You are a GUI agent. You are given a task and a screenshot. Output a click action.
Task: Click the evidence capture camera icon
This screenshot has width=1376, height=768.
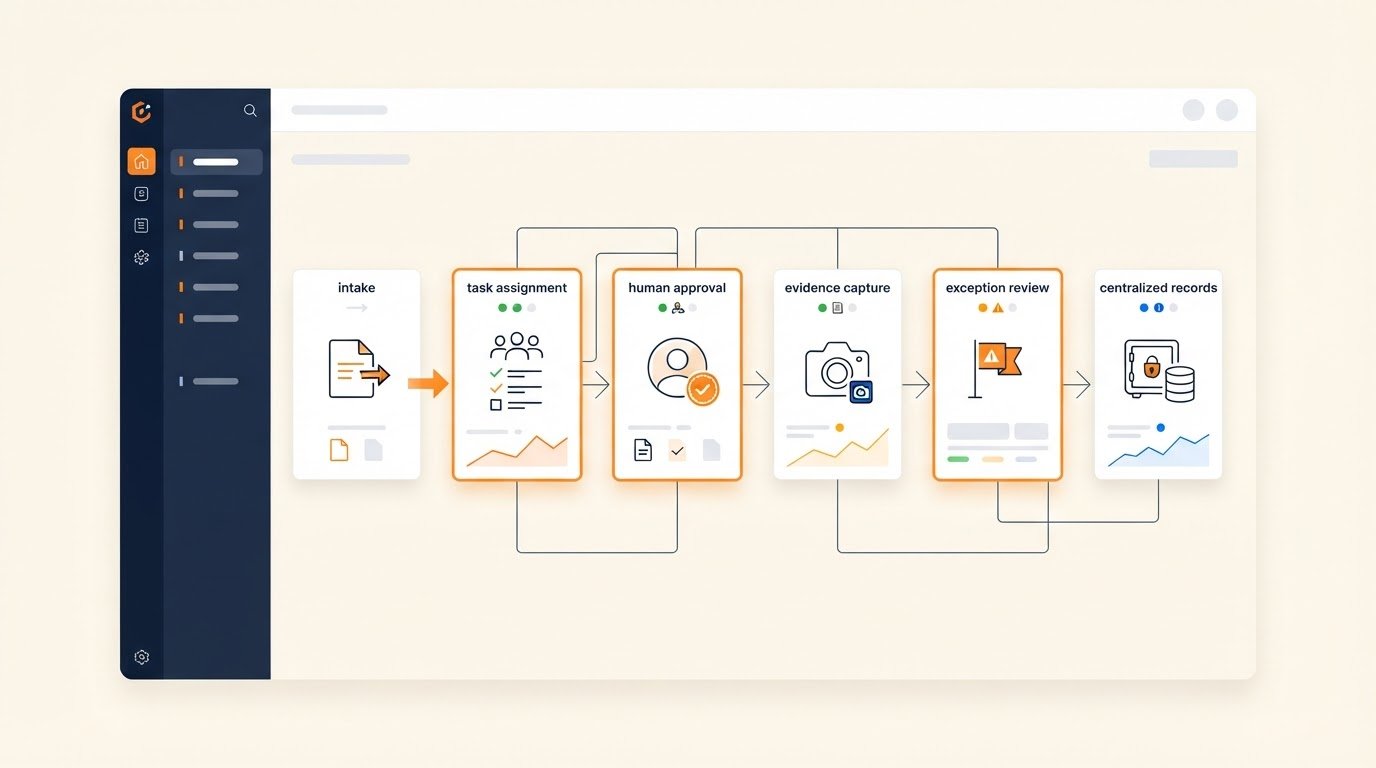click(839, 372)
